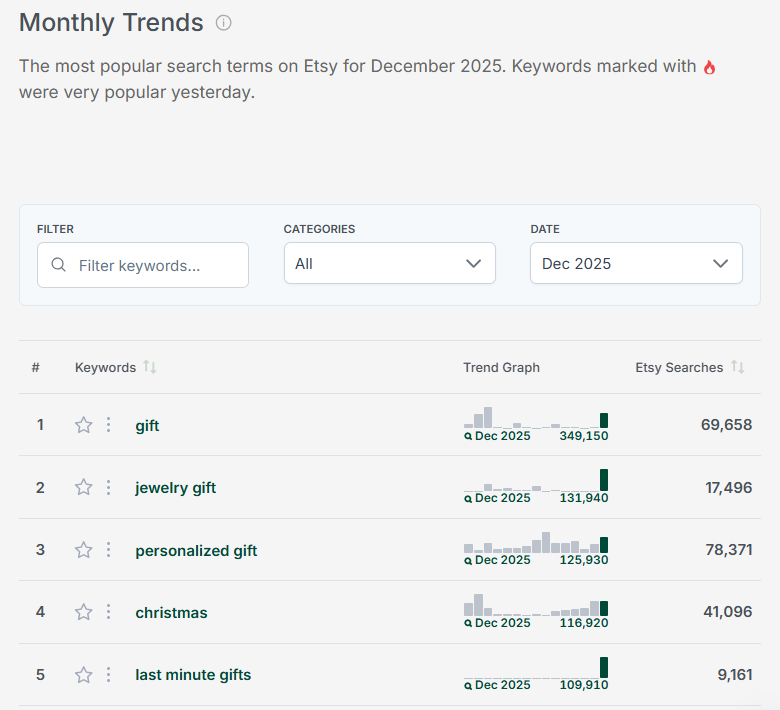Star the last minute gifts keyword

[84, 675]
